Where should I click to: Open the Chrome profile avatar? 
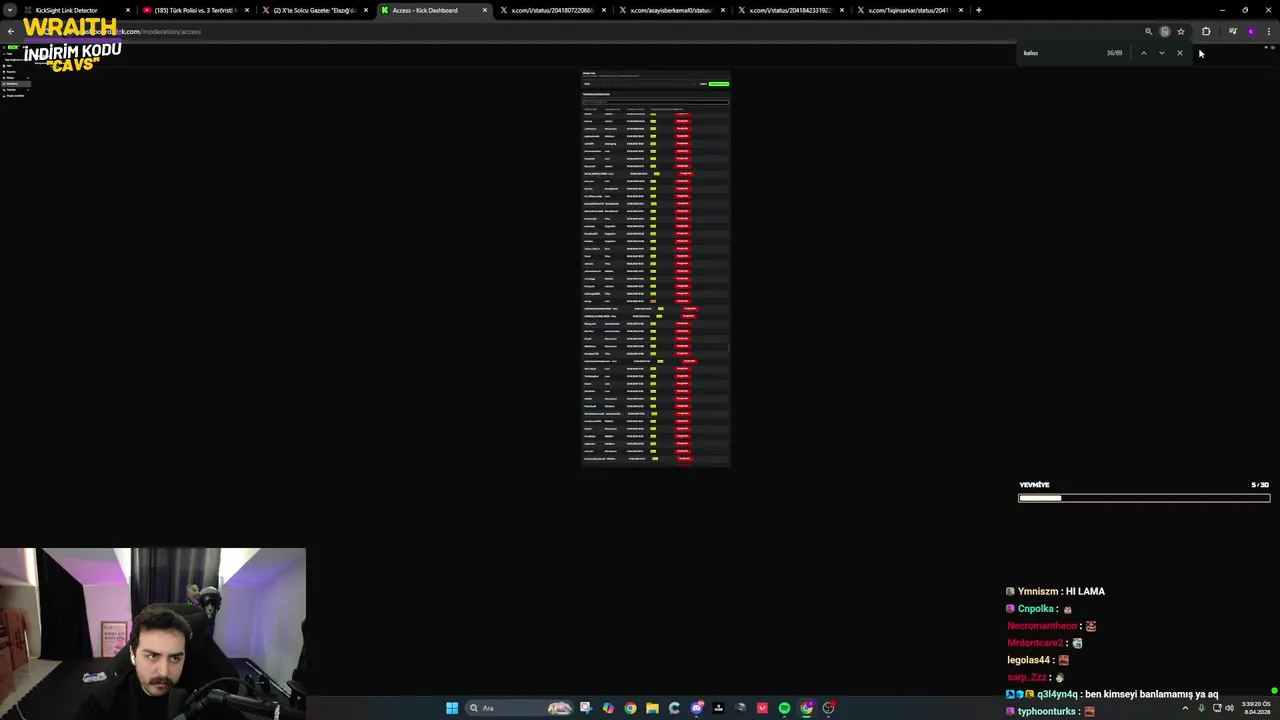point(1250,31)
